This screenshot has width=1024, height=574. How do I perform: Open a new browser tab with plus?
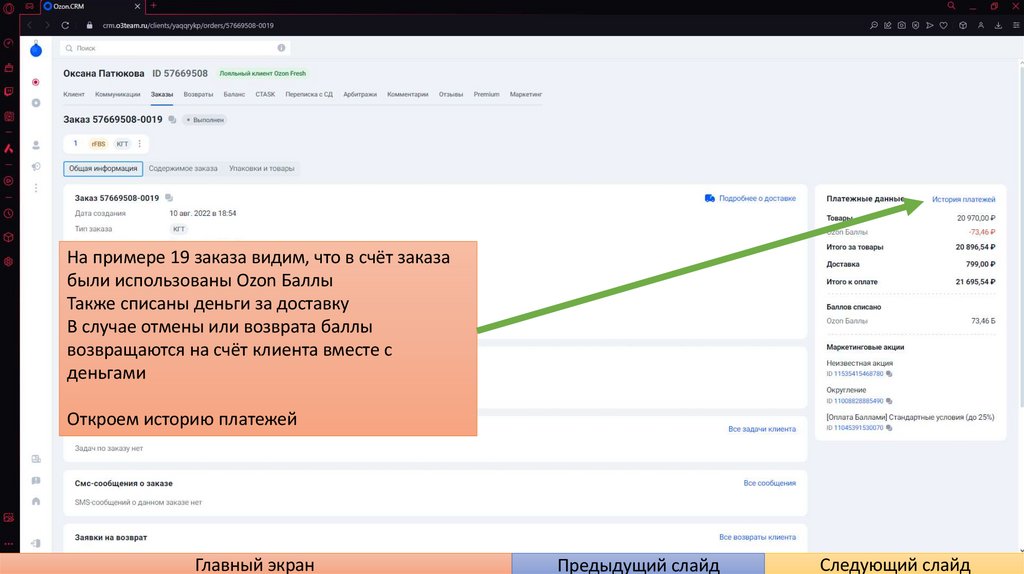point(153,6)
